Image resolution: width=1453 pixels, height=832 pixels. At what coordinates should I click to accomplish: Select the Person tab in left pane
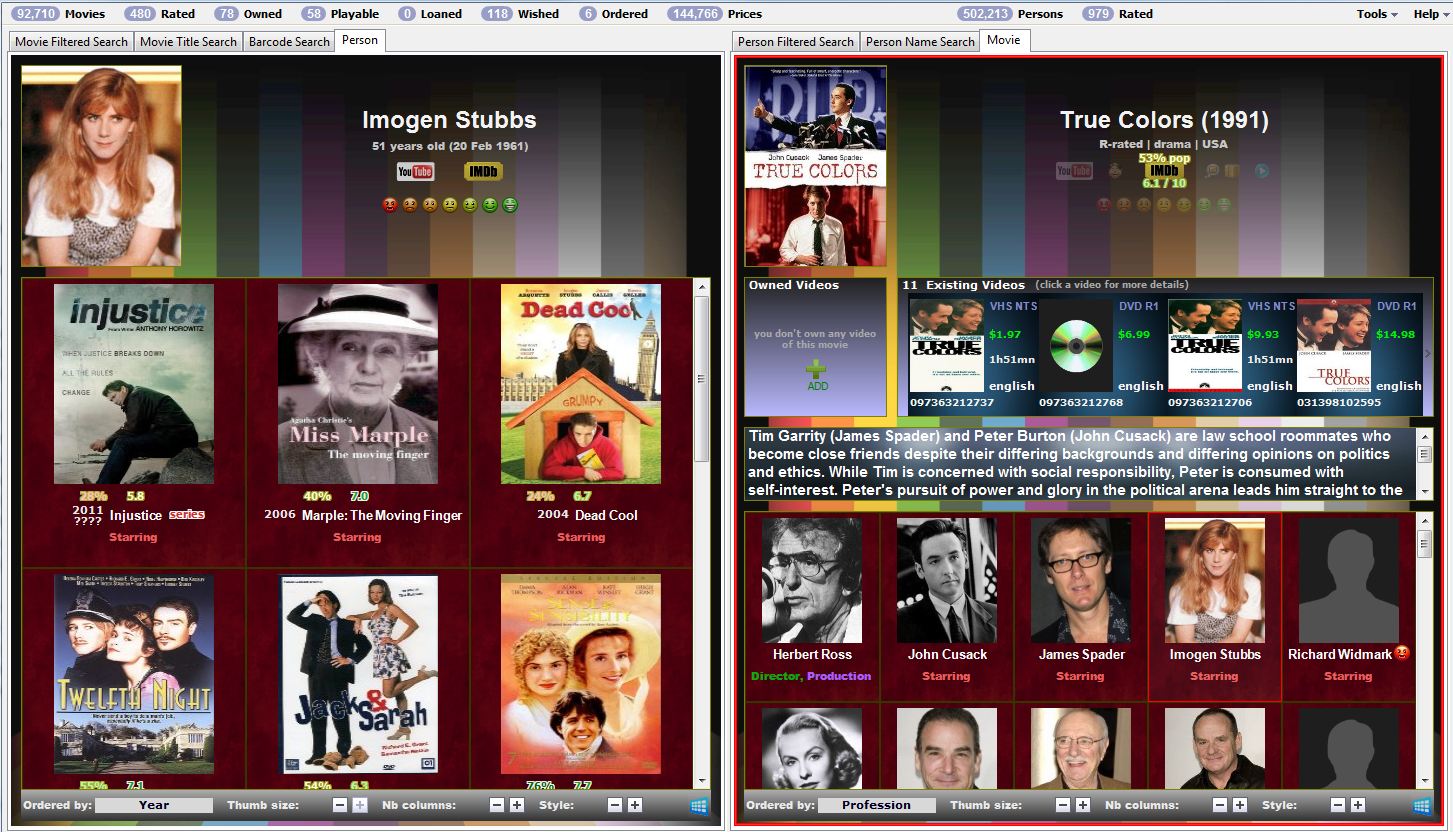(x=359, y=40)
